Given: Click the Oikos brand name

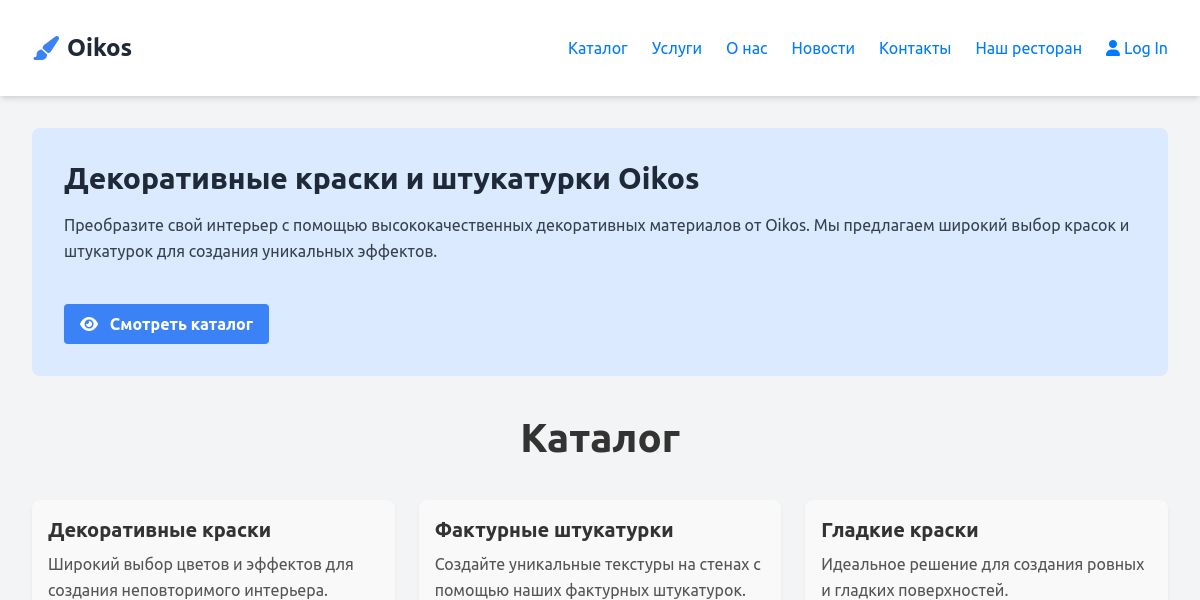Looking at the screenshot, I should click(x=99, y=48).
